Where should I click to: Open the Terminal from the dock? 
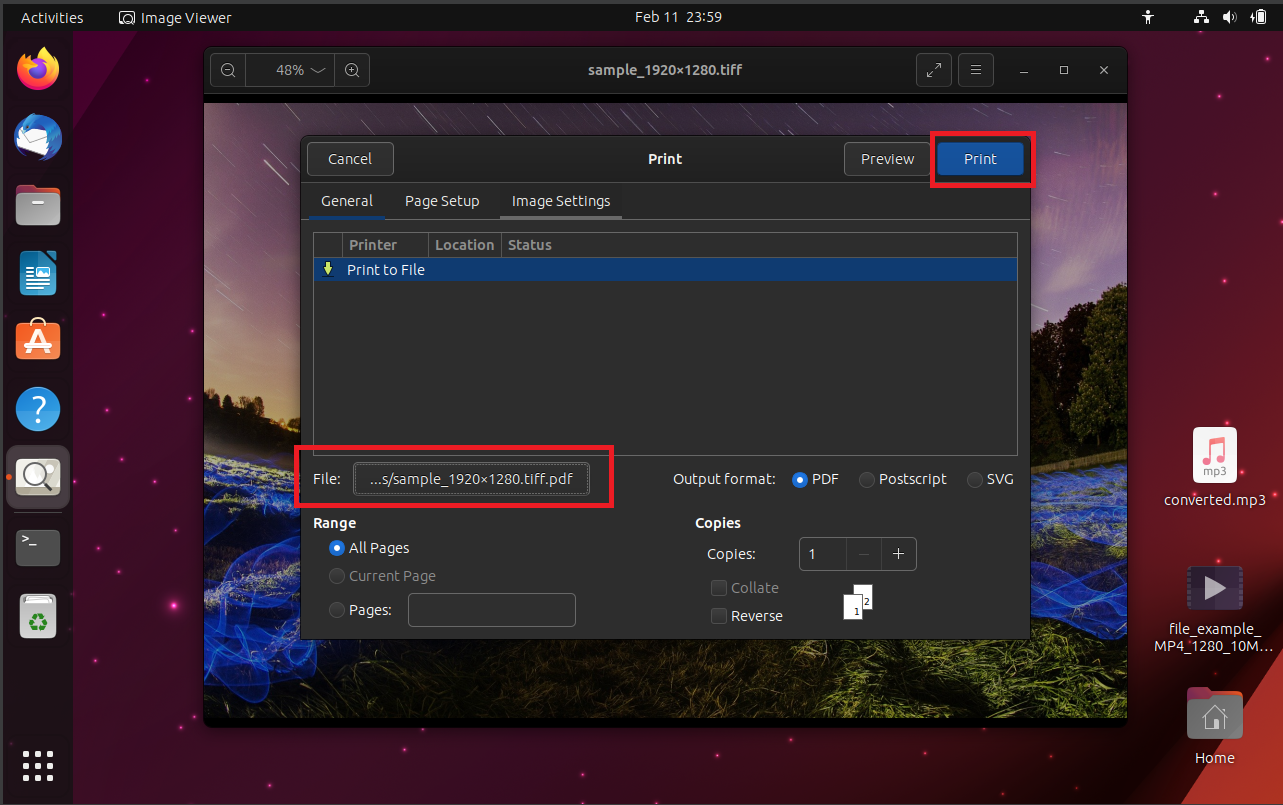click(x=37, y=547)
